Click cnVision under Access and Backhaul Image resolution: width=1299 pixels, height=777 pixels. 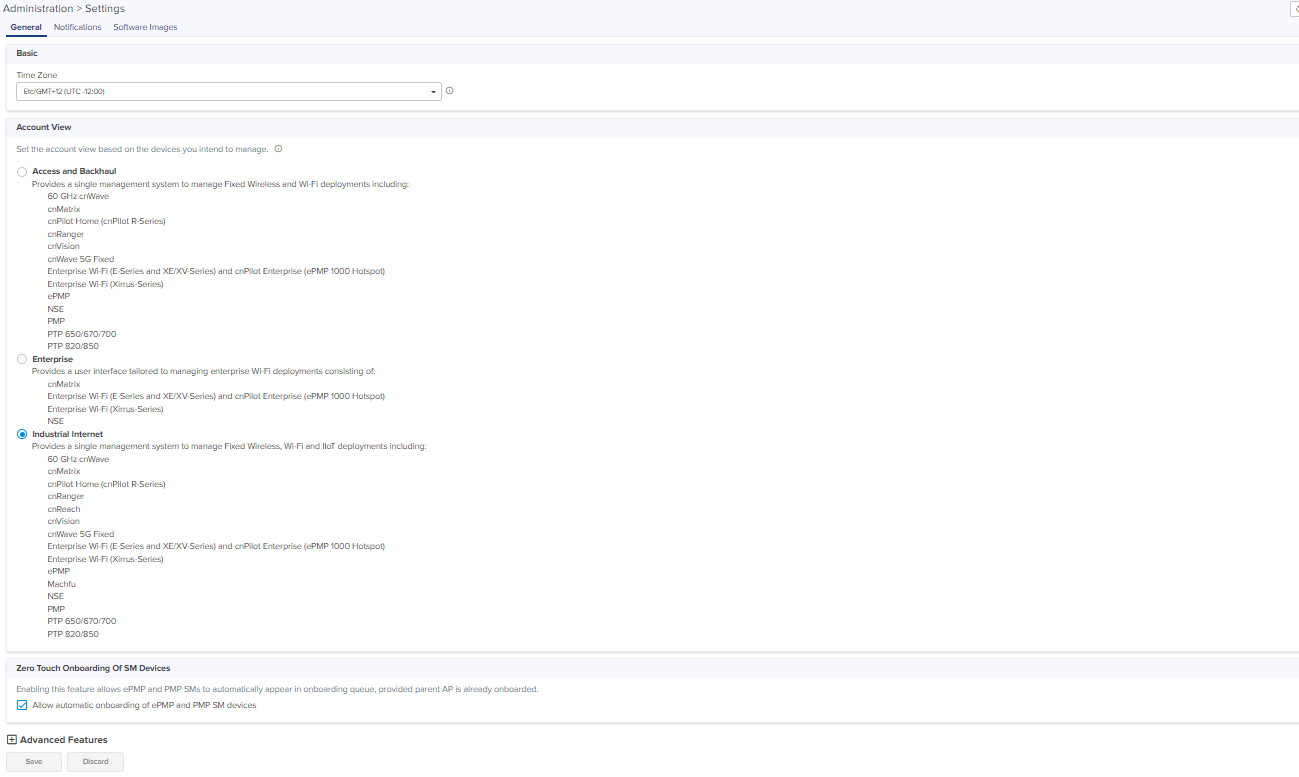63,246
